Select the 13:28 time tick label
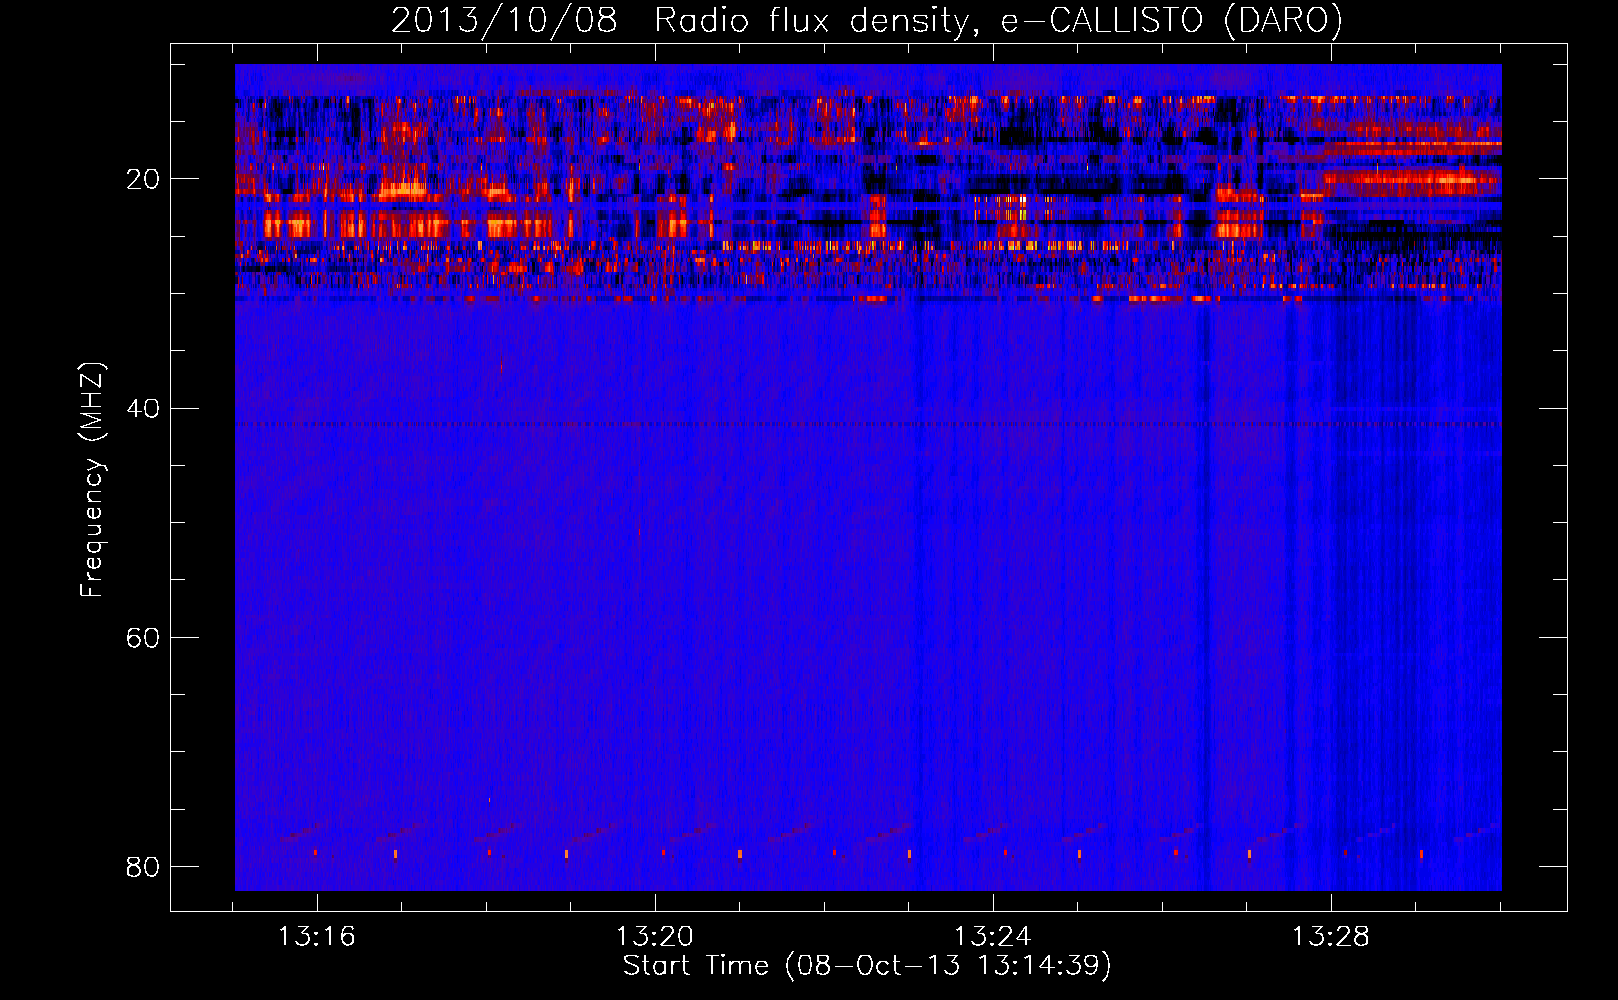The height and width of the screenshot is (1000, 1618). (x=1331, y=937)
